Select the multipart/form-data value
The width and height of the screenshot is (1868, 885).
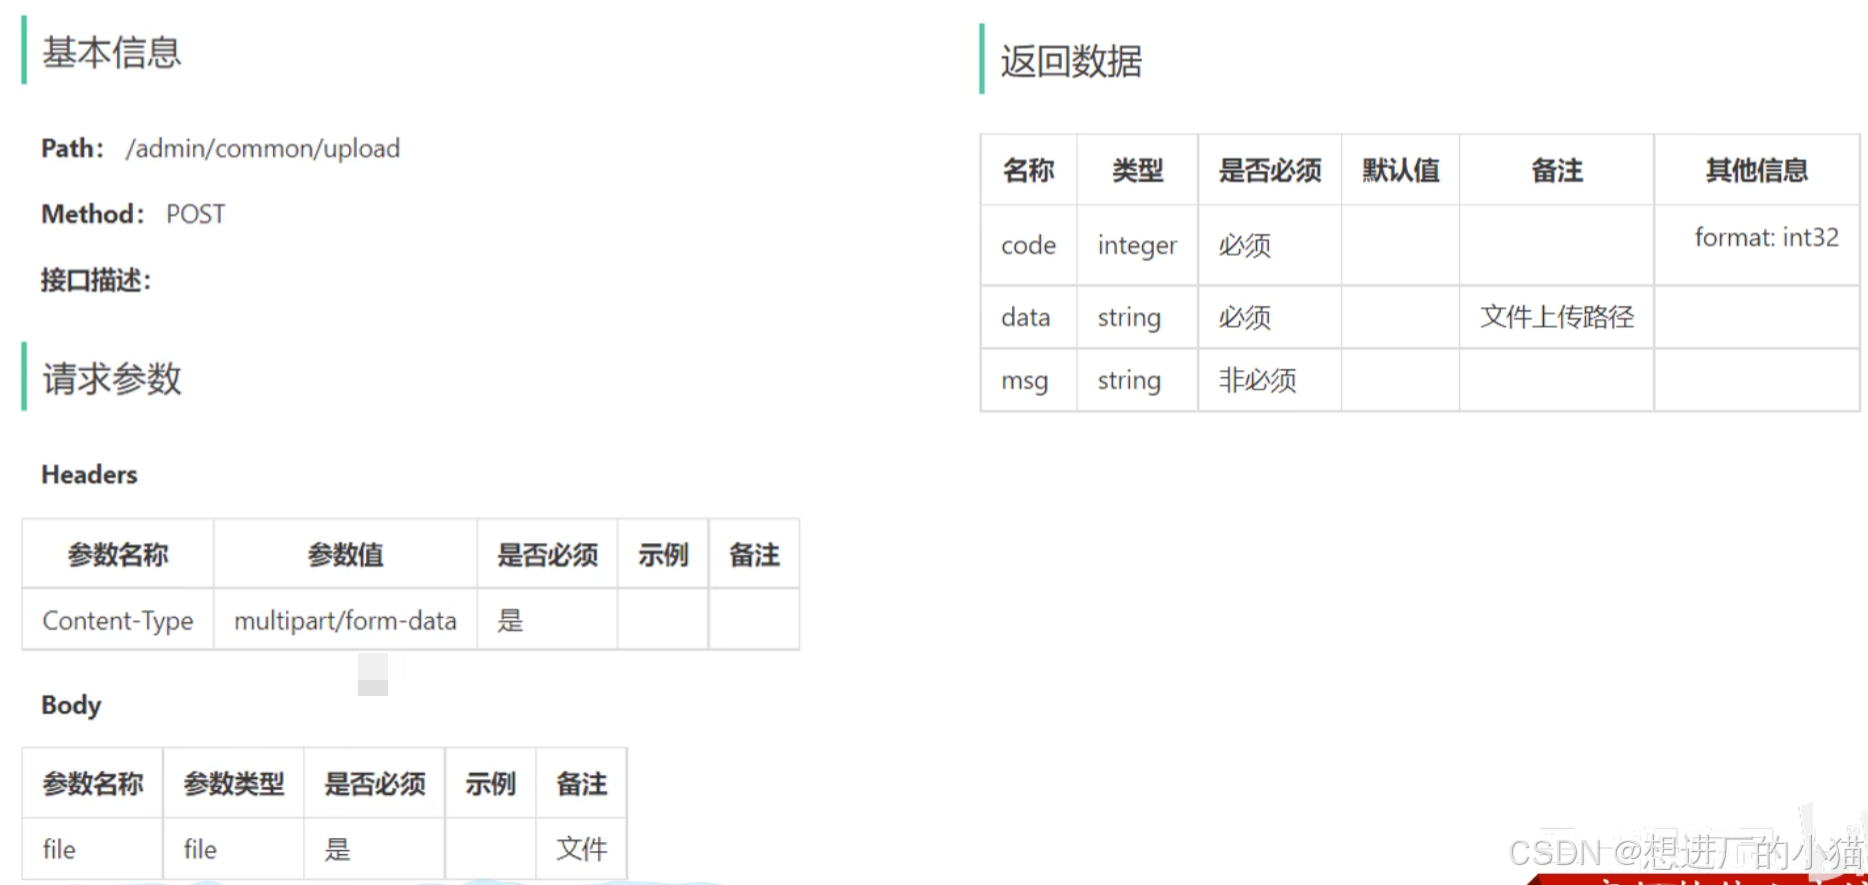tap(345, 620)
